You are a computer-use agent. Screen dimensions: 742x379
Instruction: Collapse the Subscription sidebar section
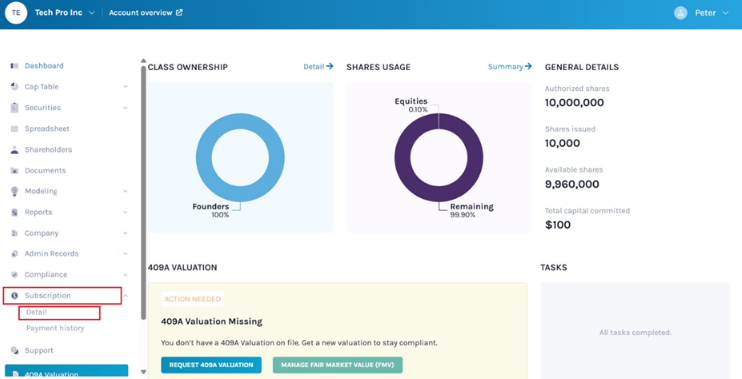(125, 296)
